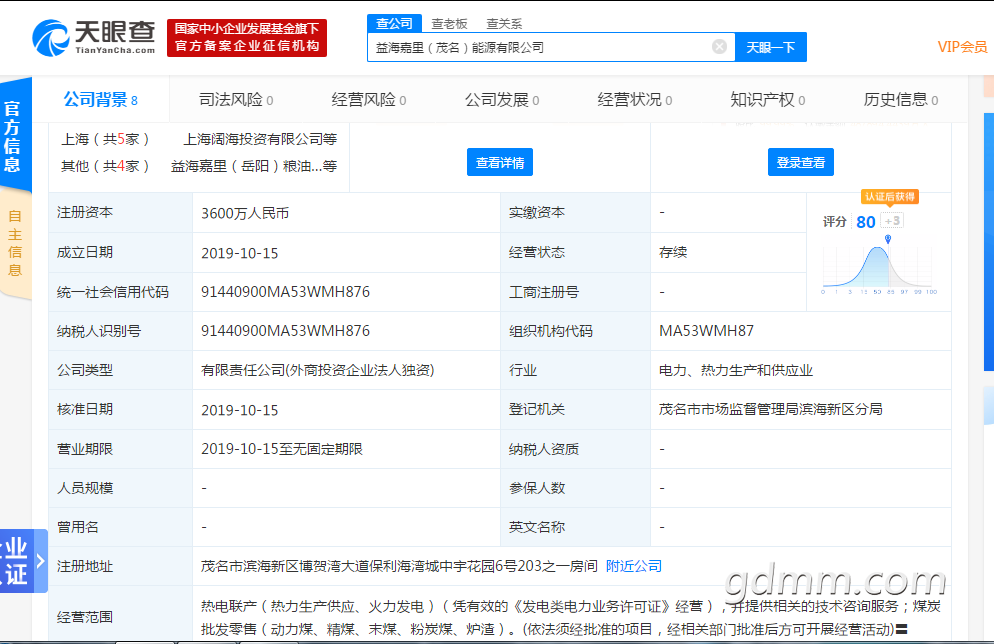This screenshot has width=994, height=644.
Task: Expand the side panel arrow at left
Action: pos(40,560)
